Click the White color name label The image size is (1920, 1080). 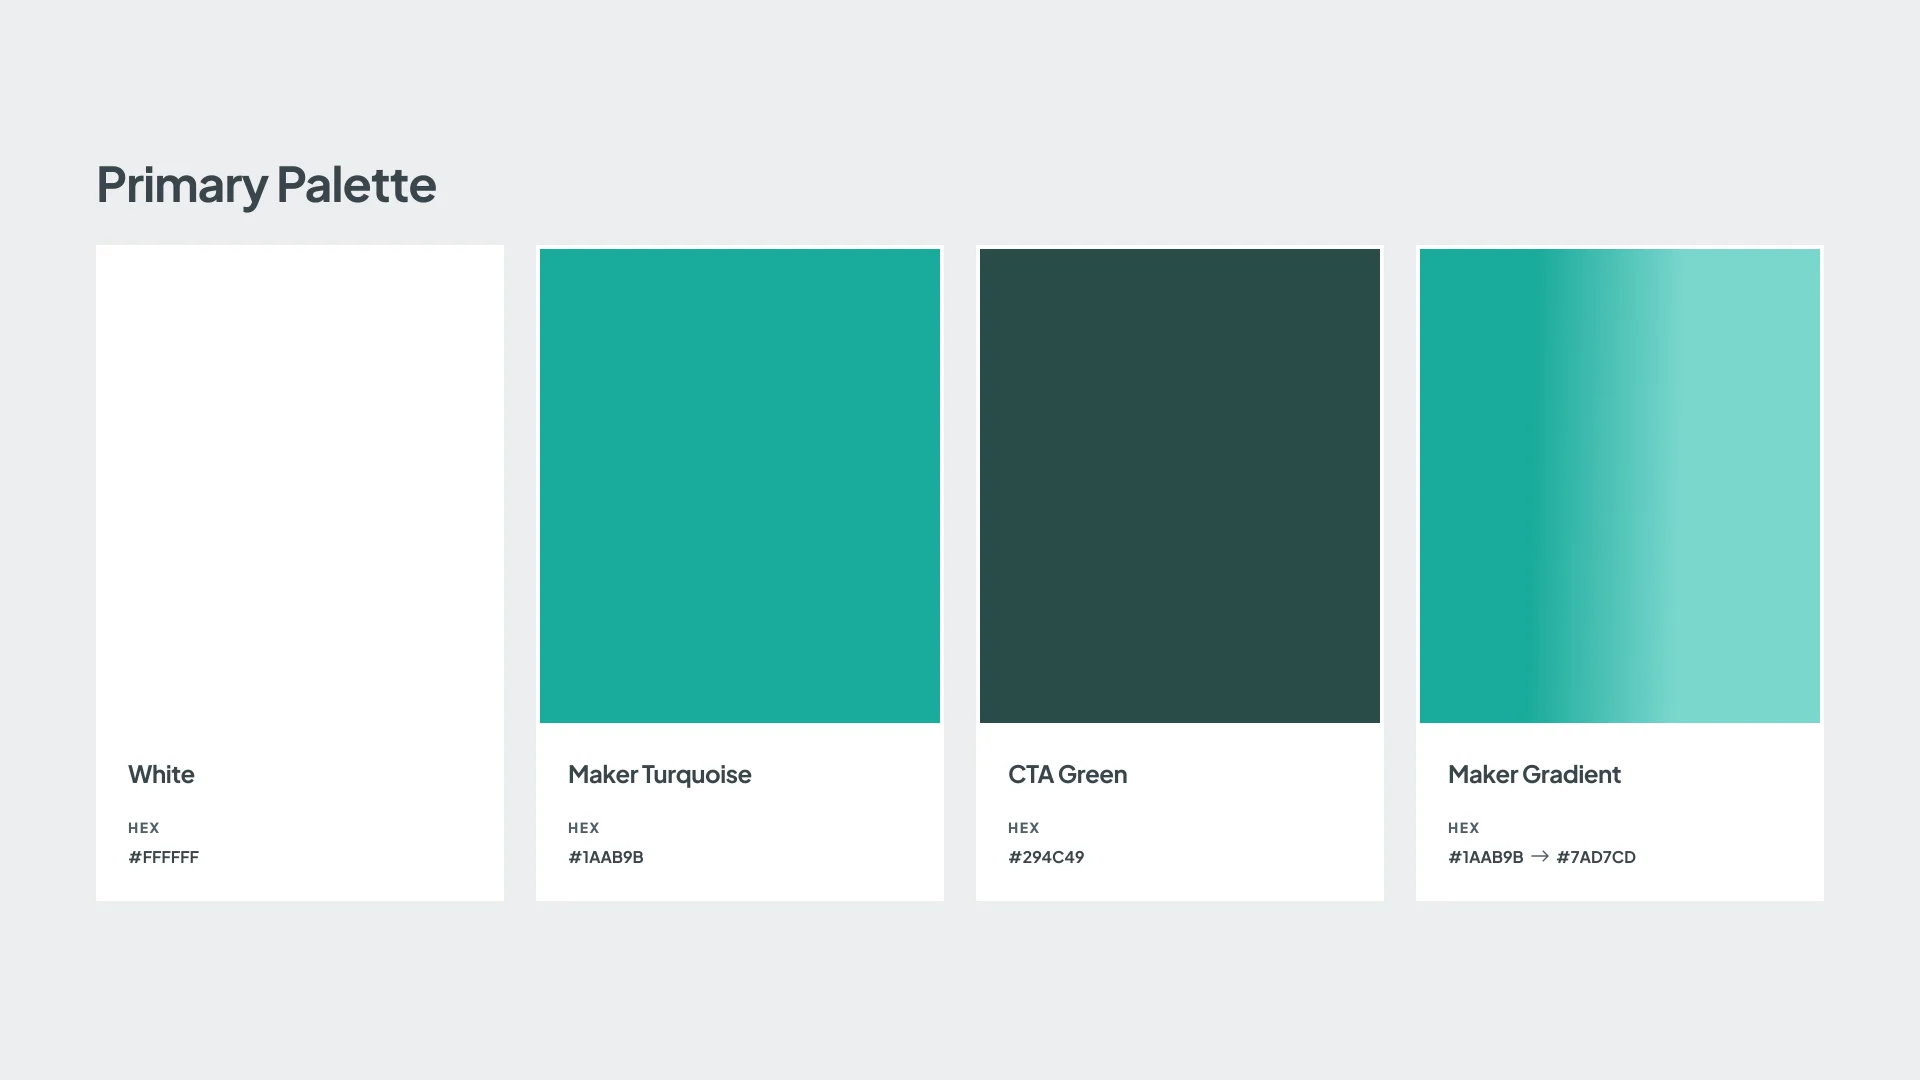pyautogui.click(x=161, y=774)
